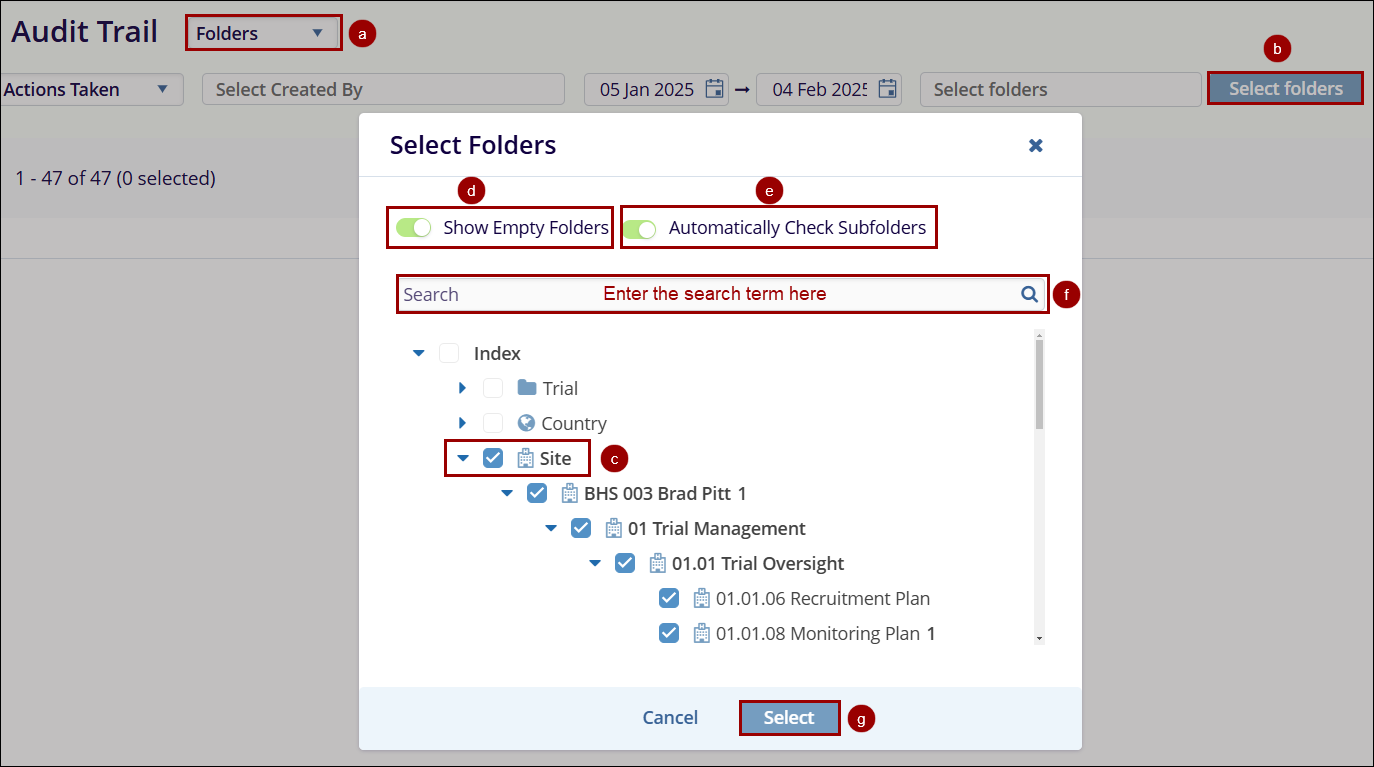Click the Trial folder icon
Viewport: 1374px width, 767px height.
pyautogui.click(x=527, y=388)
